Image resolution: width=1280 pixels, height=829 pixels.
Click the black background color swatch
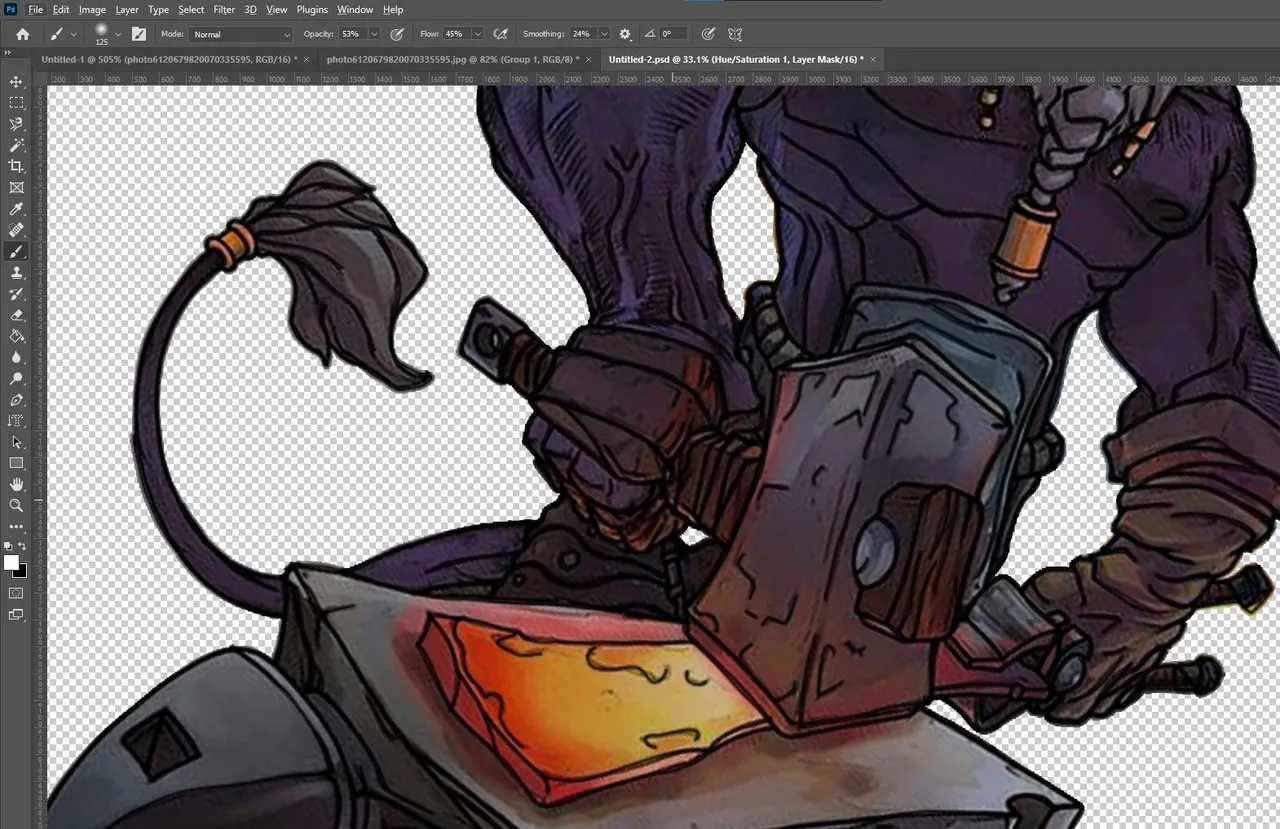tap(21, 572)
